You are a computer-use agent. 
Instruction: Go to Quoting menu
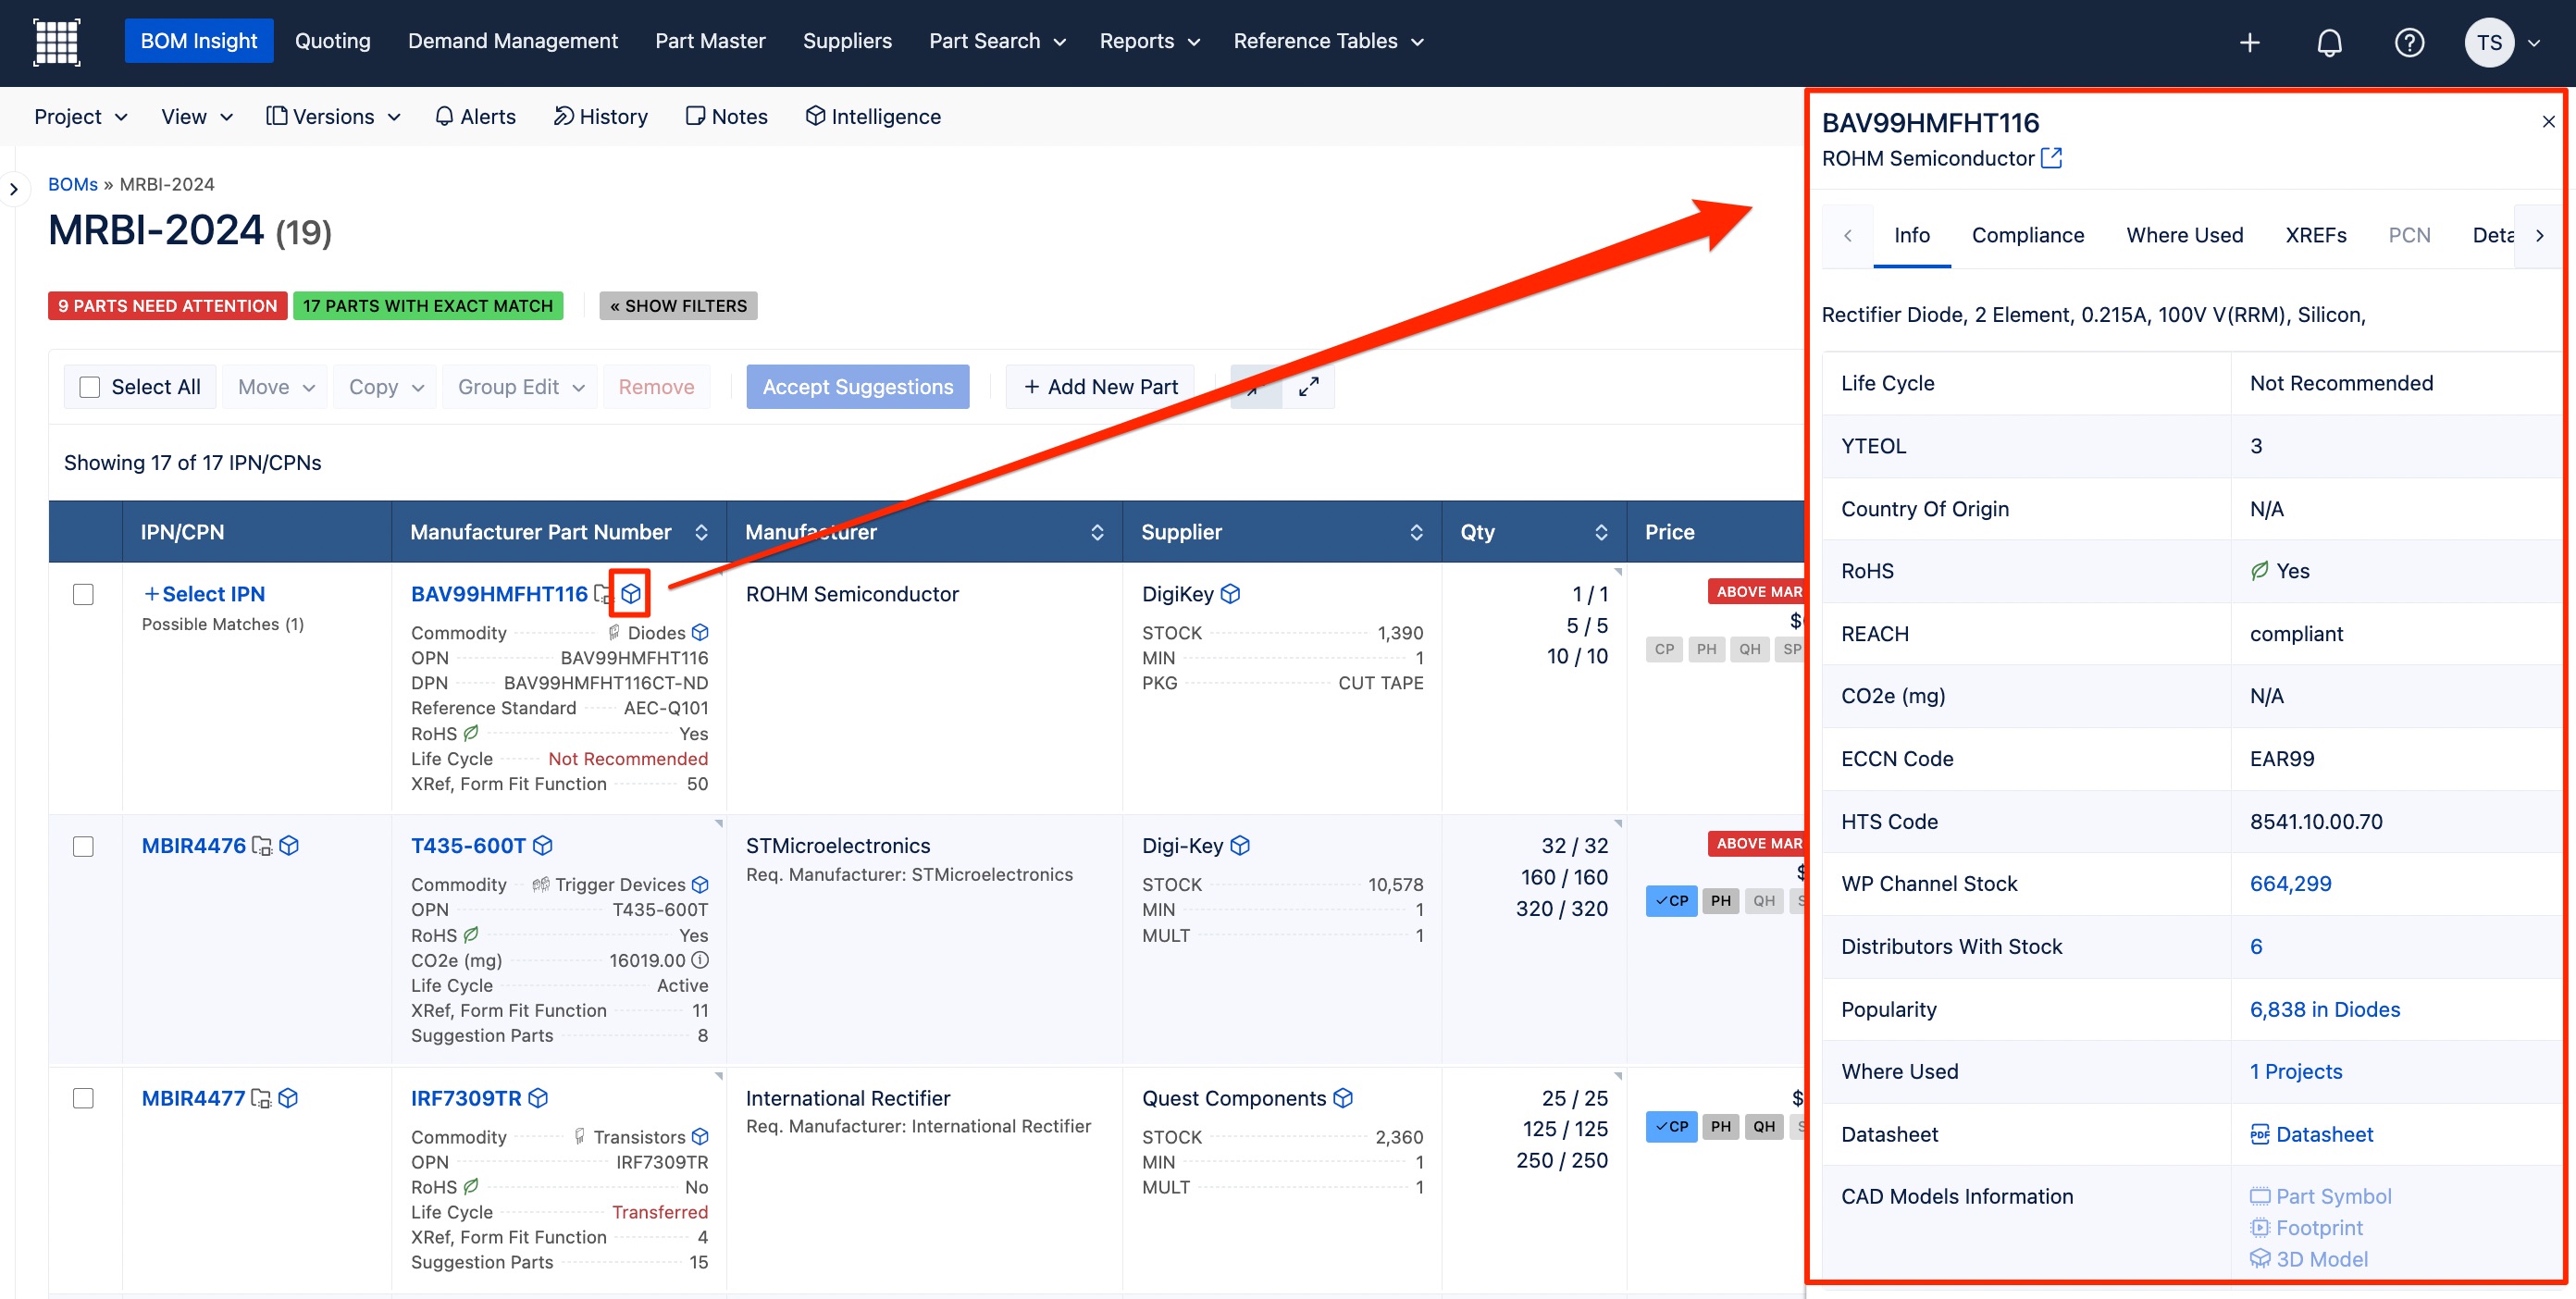333,41
